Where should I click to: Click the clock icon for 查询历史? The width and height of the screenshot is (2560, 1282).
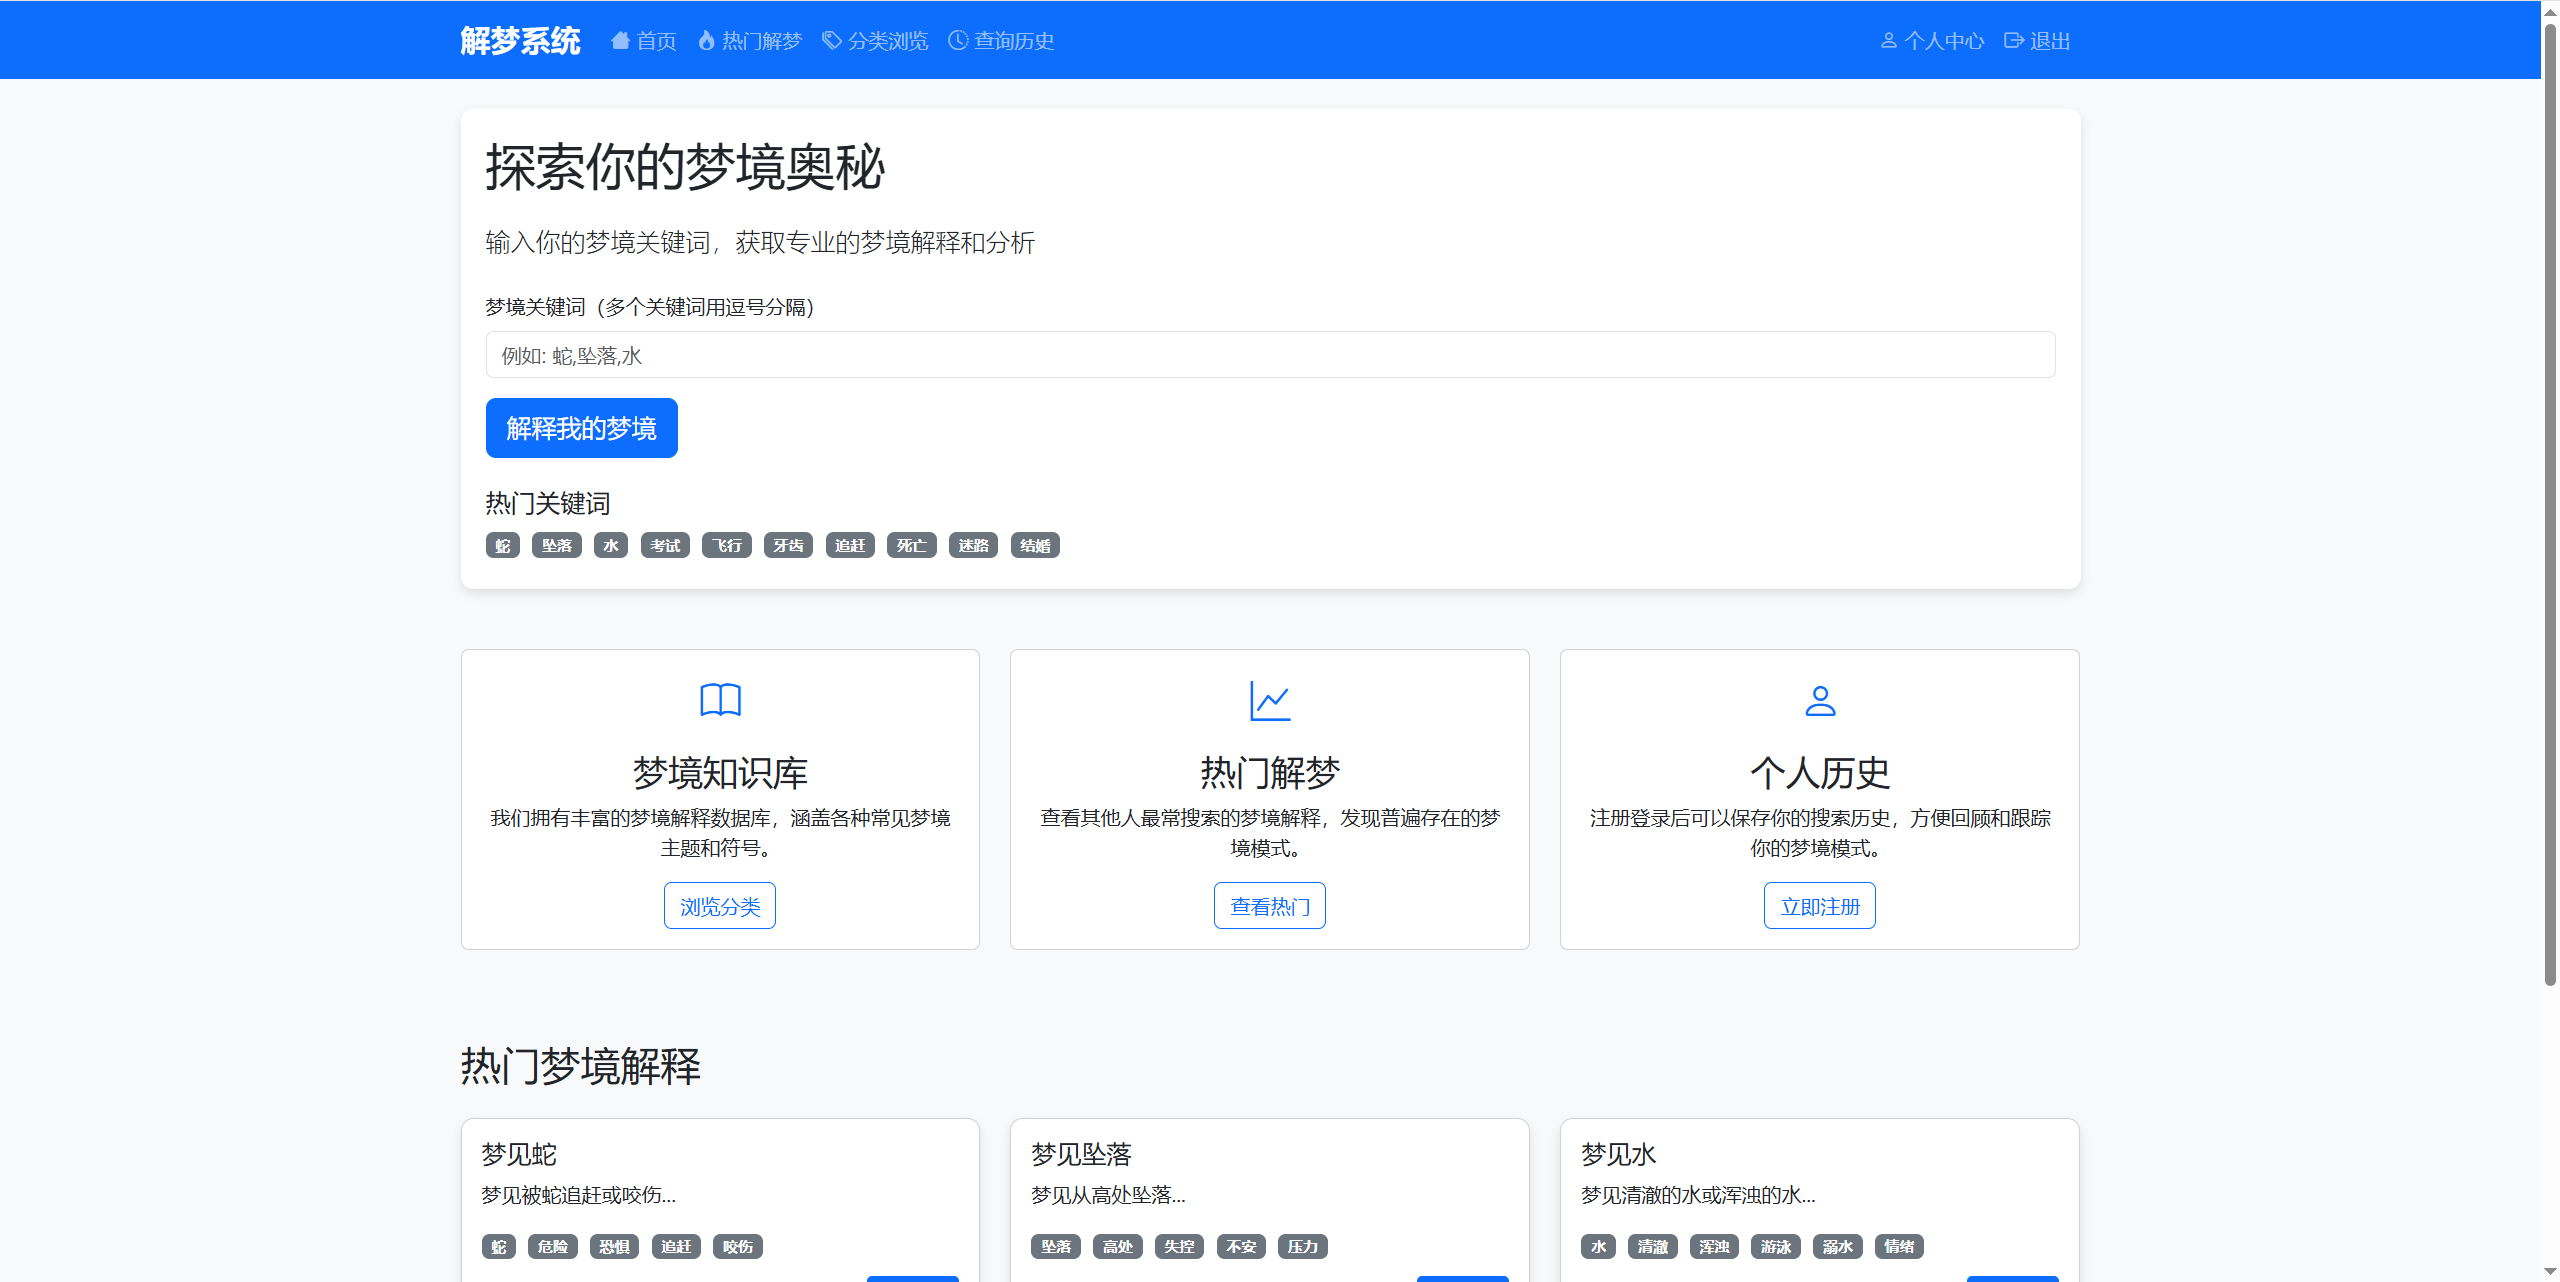pos(958,41)
